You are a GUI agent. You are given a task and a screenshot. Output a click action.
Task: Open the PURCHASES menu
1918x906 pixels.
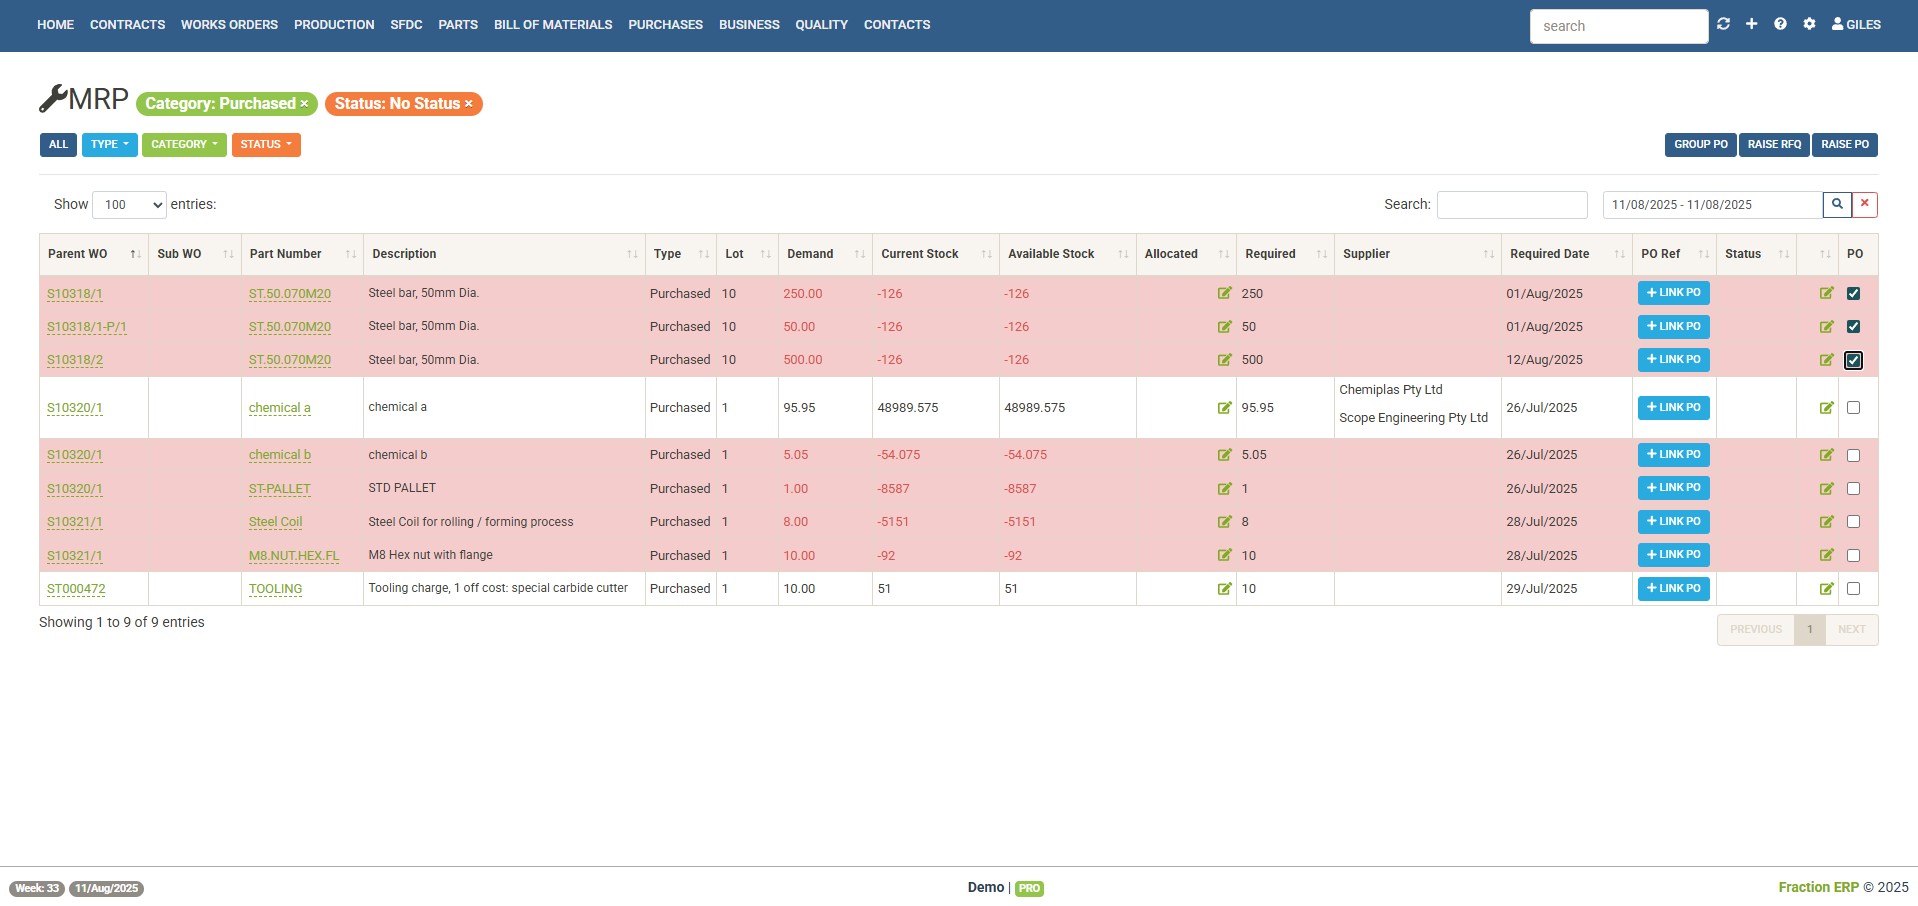665,24
